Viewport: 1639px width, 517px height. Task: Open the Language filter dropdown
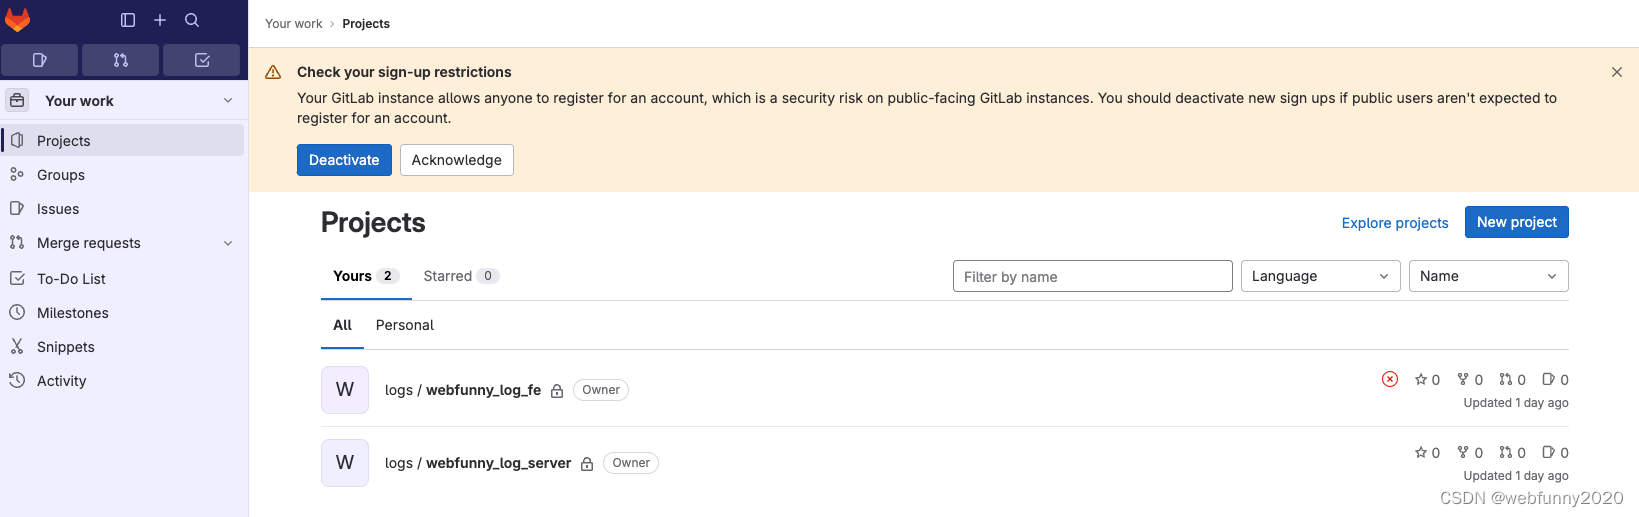point(1320,276)
